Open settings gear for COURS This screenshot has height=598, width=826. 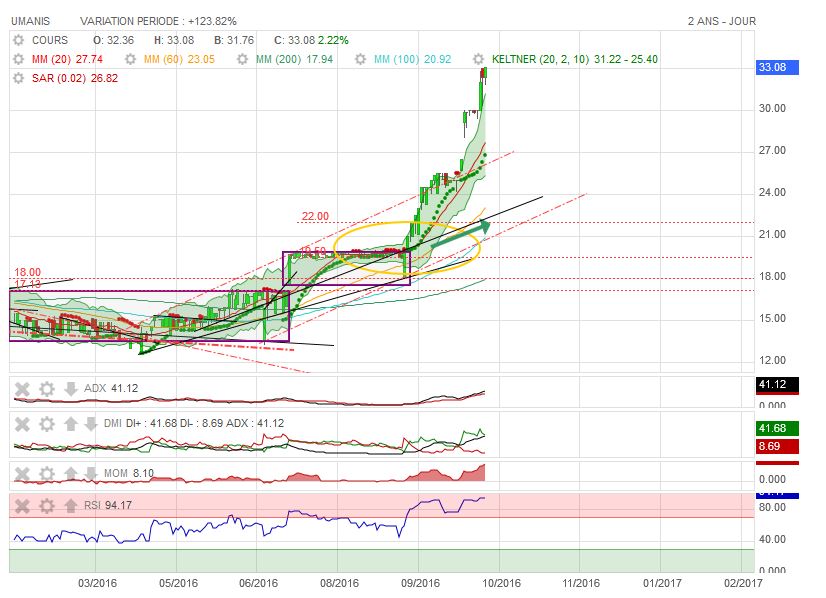pyautogui.click(x=18, y=40)
